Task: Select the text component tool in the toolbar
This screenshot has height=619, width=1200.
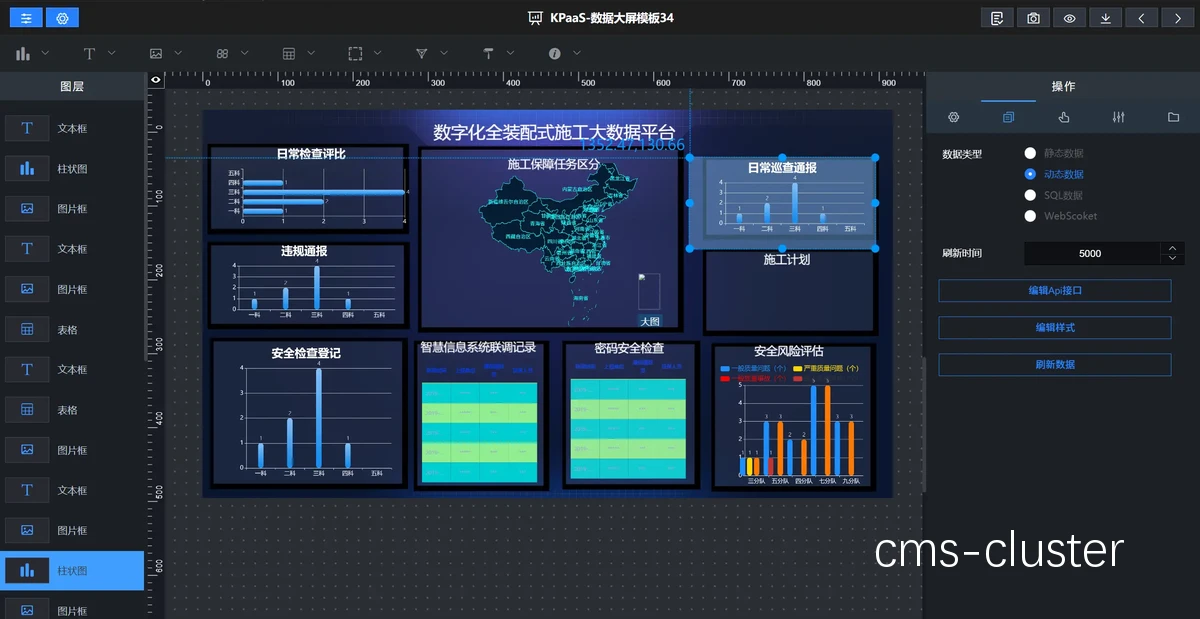Action: (x=89, y=53)
